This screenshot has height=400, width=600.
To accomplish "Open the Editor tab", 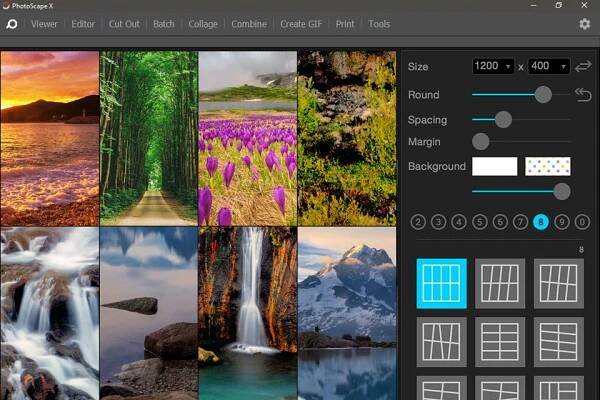I will [82, 23].
